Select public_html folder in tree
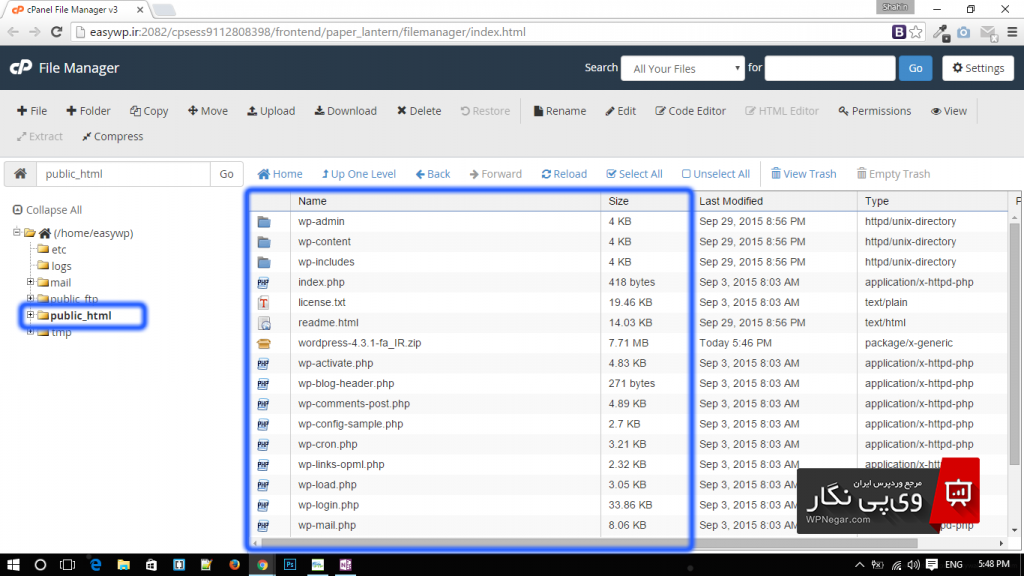The height and width of the screenshot is (576, 1024). (80, 315)
